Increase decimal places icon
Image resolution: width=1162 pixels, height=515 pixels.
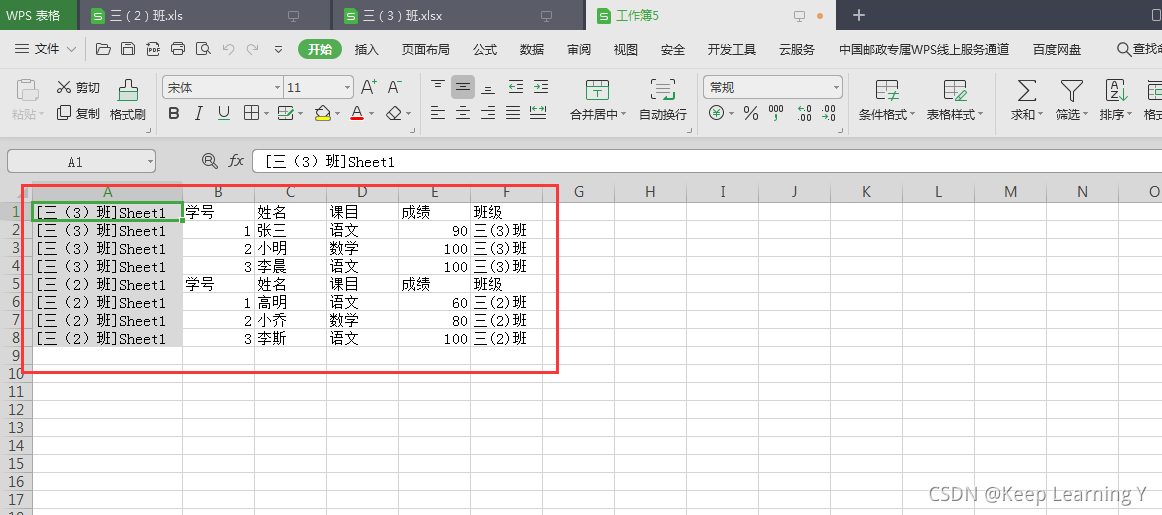pos(804,113)
